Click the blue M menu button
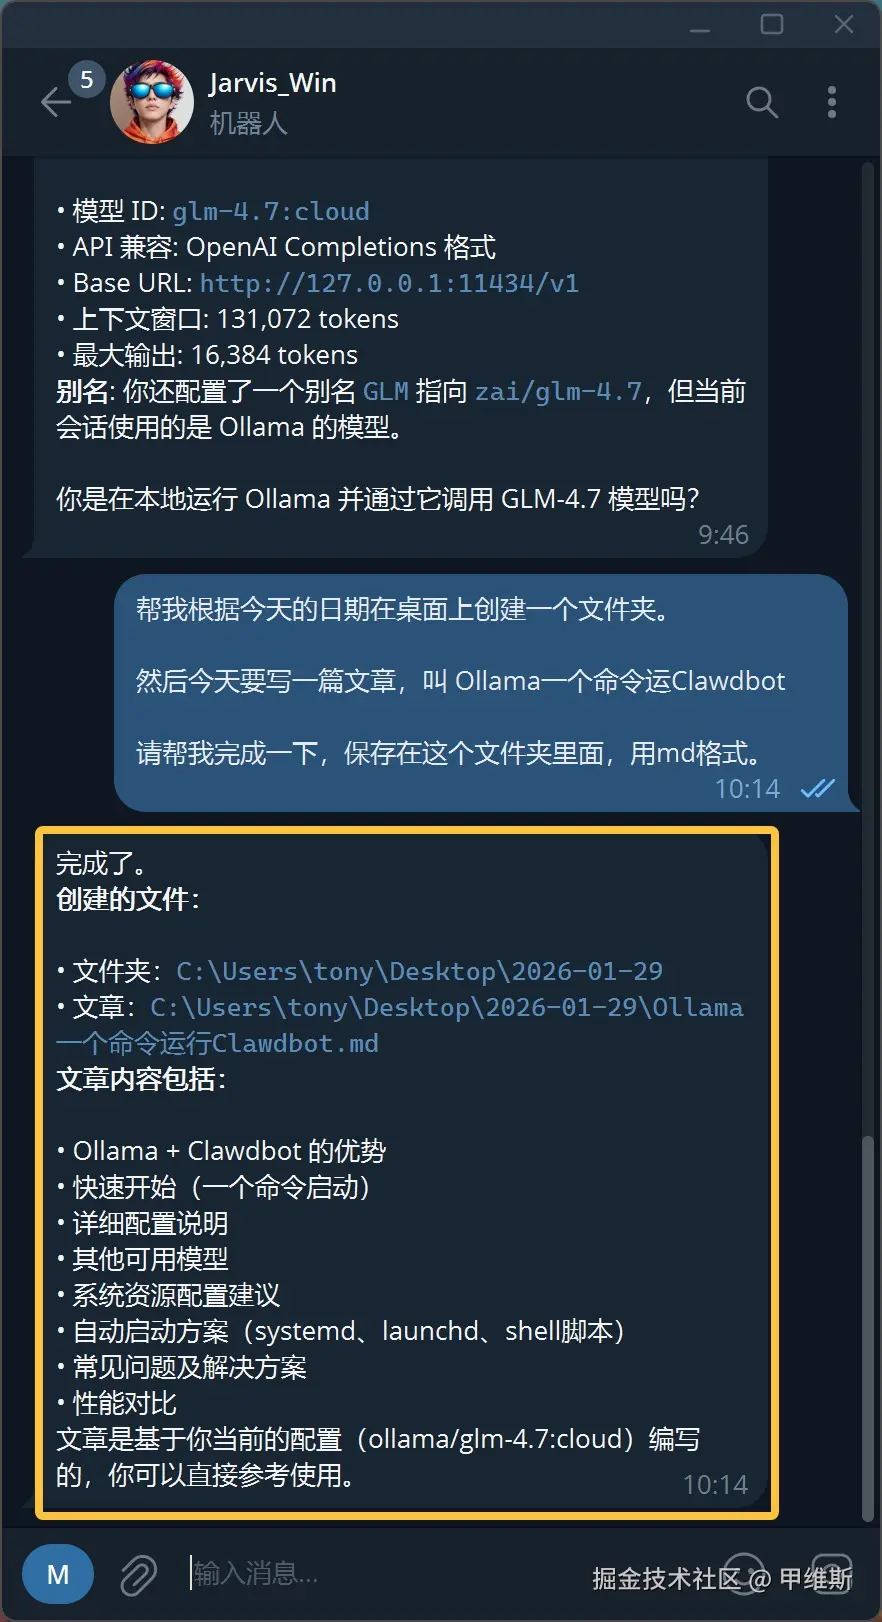 (x=58, y=1575)
